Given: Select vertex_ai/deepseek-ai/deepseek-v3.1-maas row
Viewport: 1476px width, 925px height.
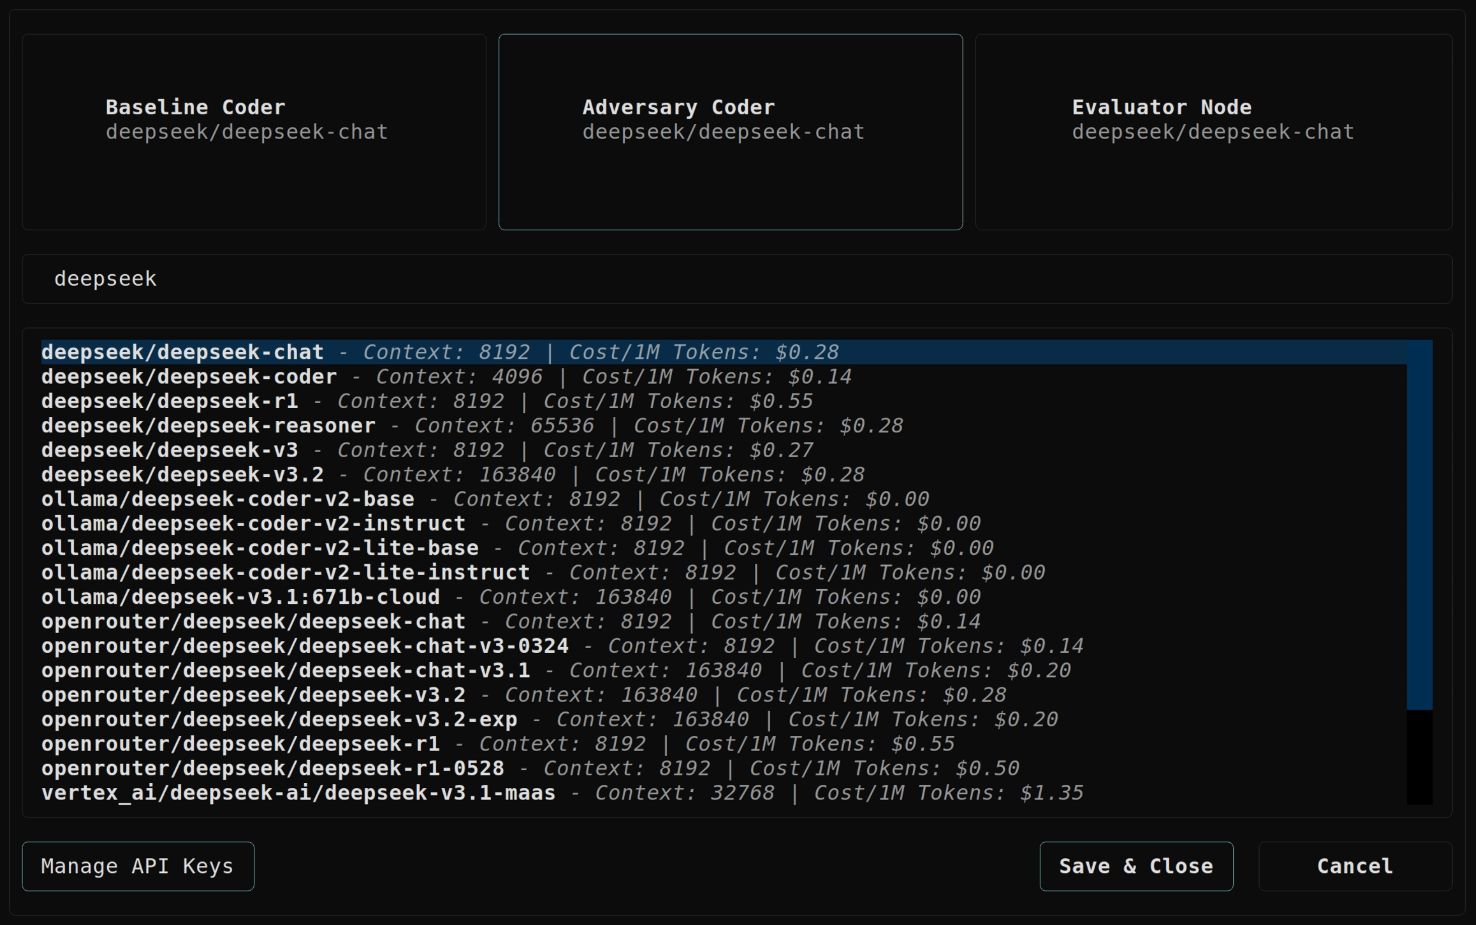Looking at the screenshot, I should [x=724, y=793].
